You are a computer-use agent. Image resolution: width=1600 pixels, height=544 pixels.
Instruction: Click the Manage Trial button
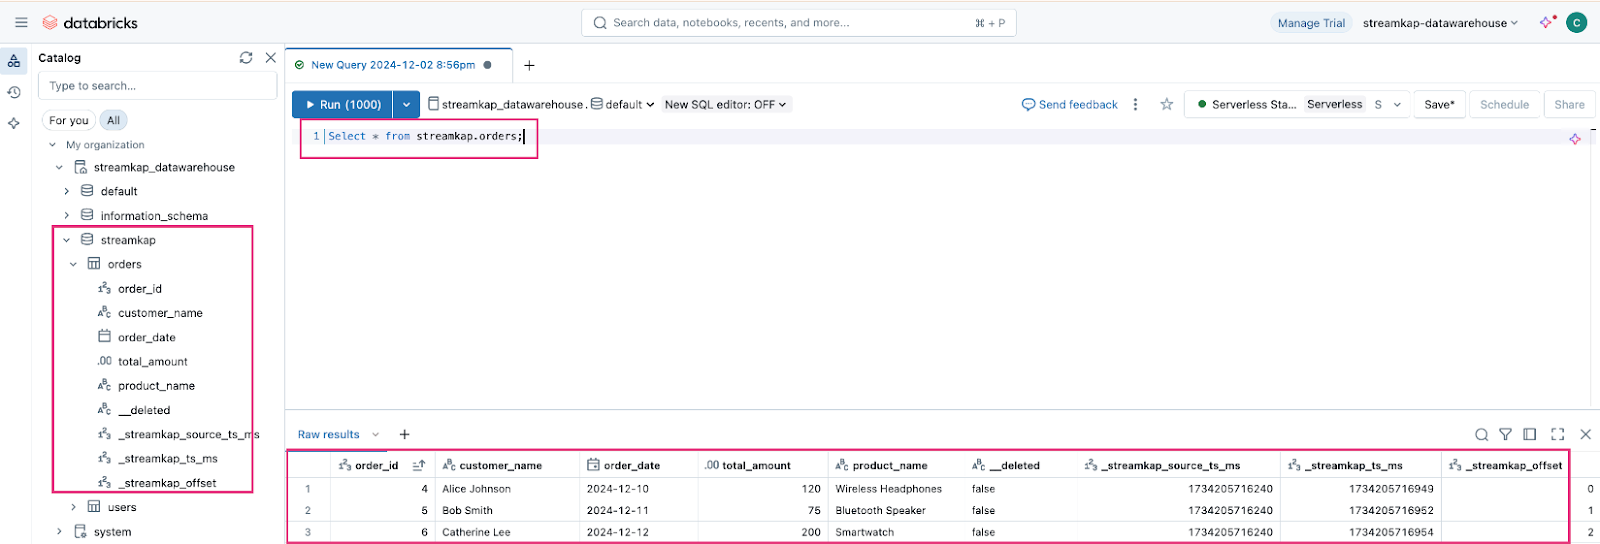pos(1311,22)
